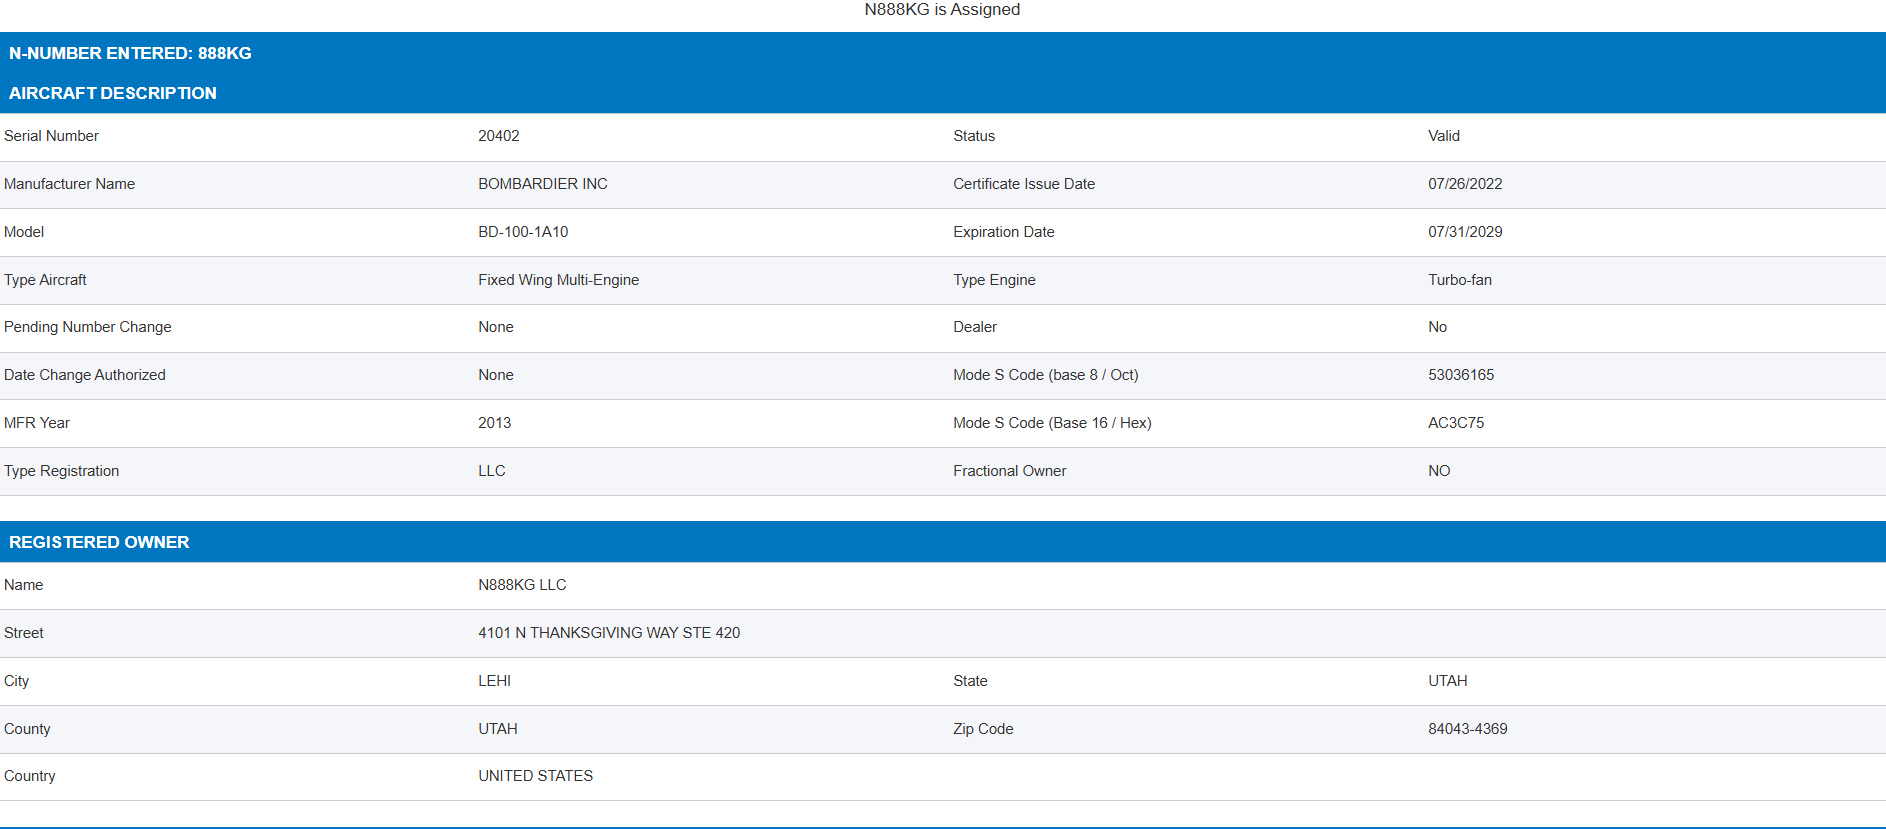Click the 'City' label

[17, 681]
